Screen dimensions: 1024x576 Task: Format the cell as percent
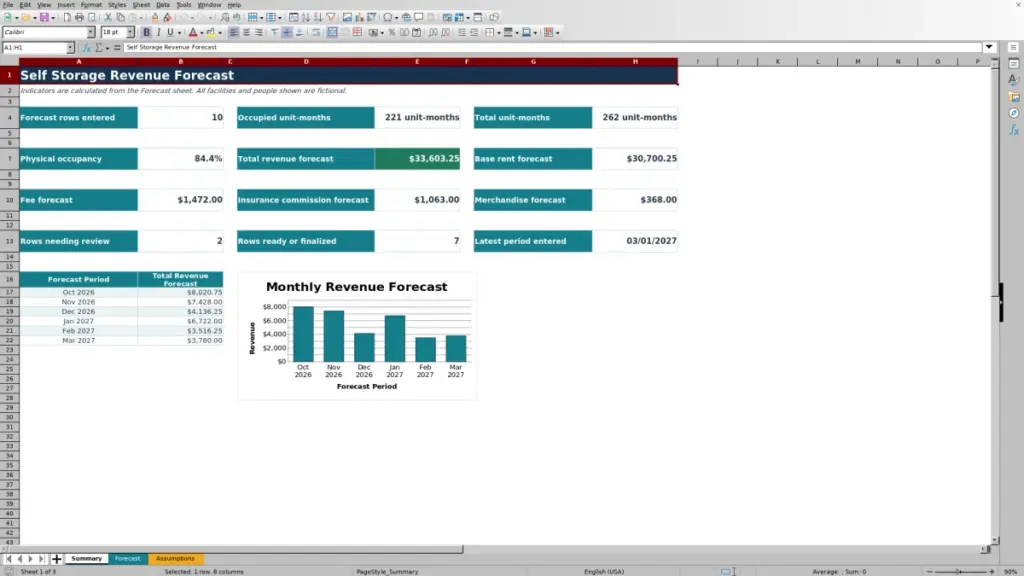pos(392,32)
